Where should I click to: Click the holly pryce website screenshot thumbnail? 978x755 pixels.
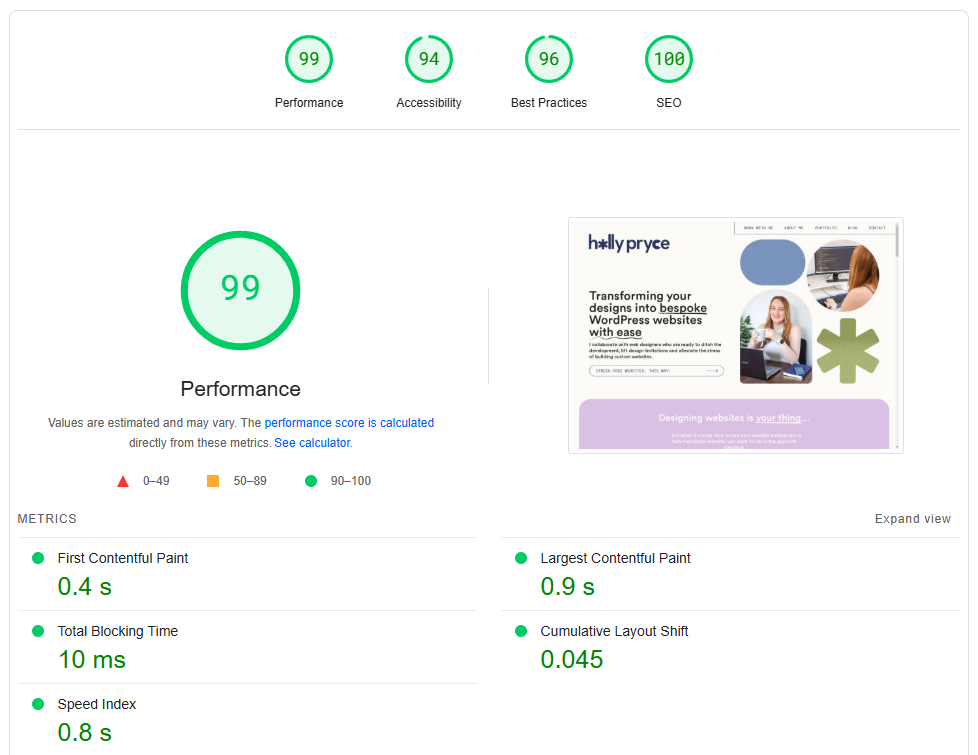point(736,335)
